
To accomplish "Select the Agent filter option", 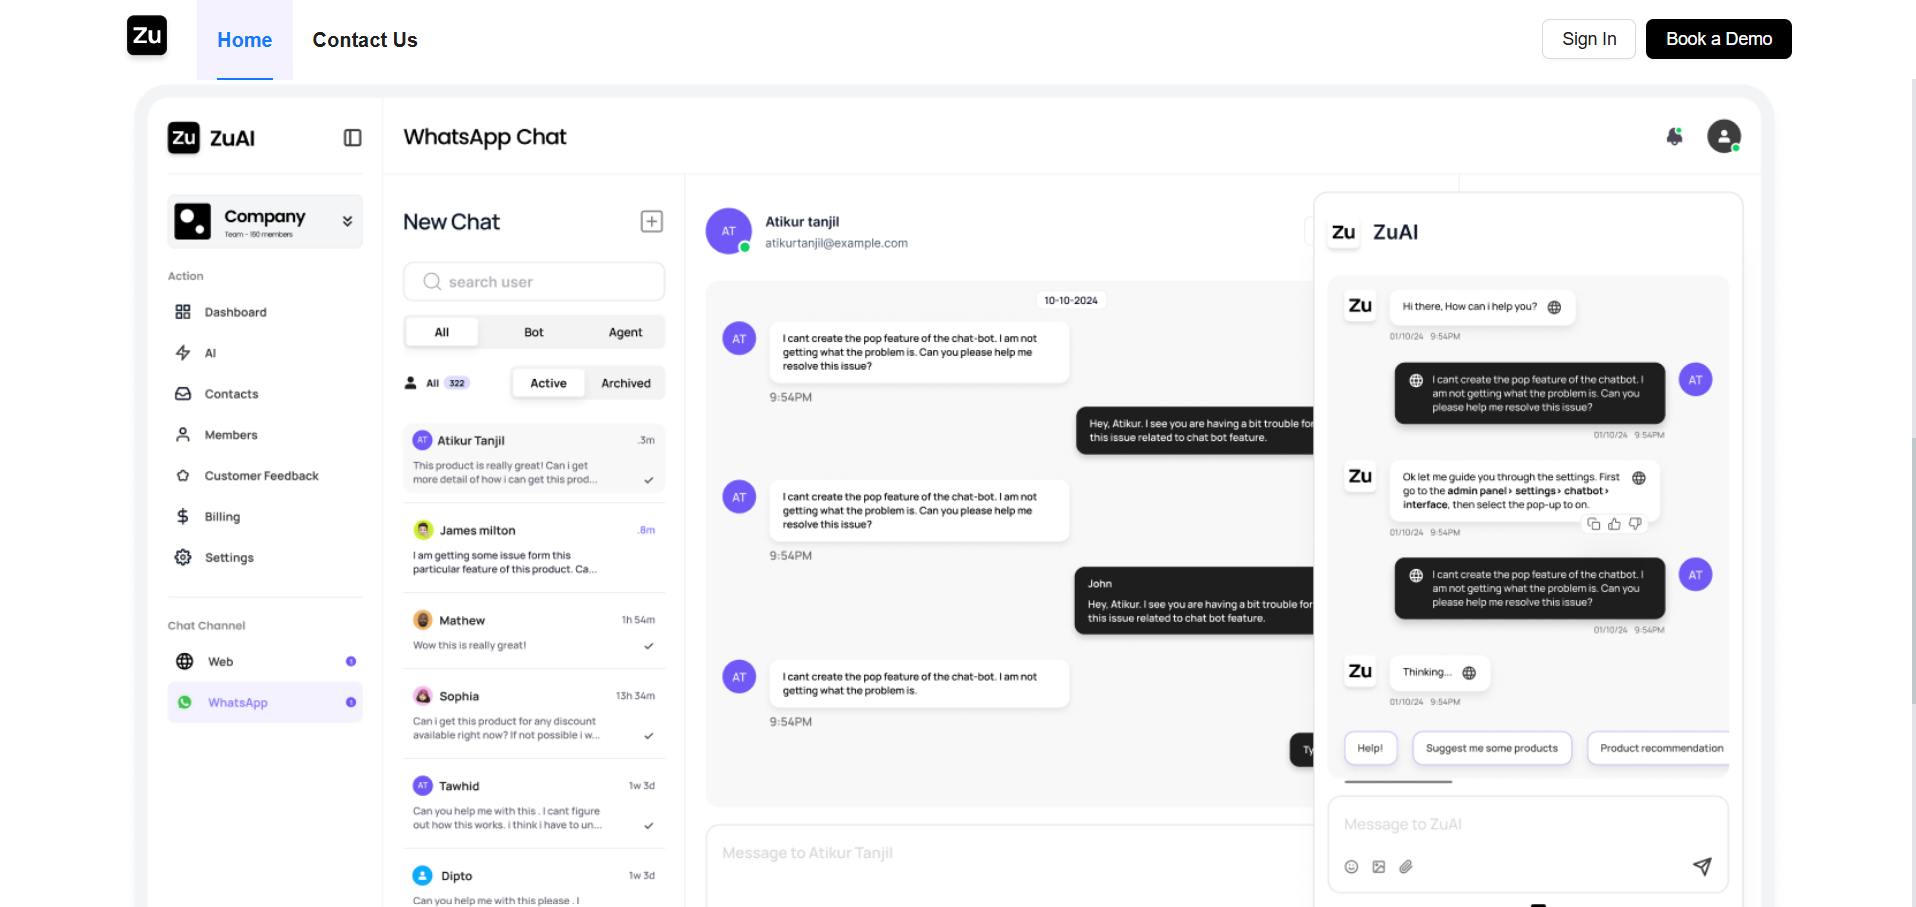I will (x=625, y=332).
